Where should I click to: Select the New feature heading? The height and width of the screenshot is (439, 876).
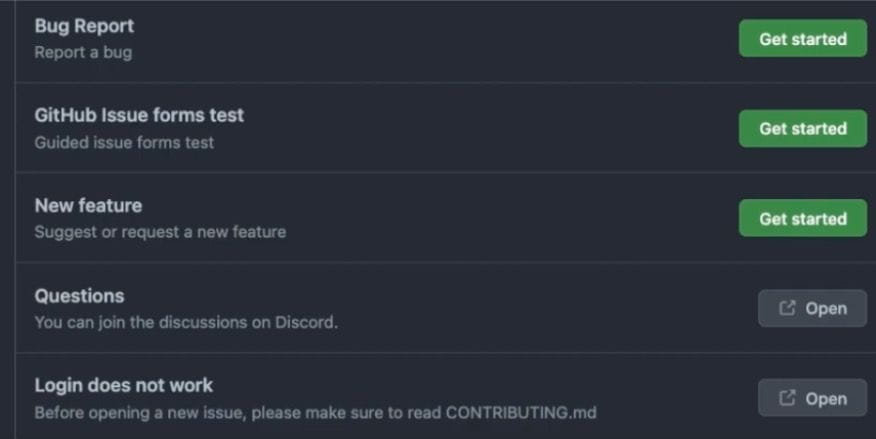88,205
